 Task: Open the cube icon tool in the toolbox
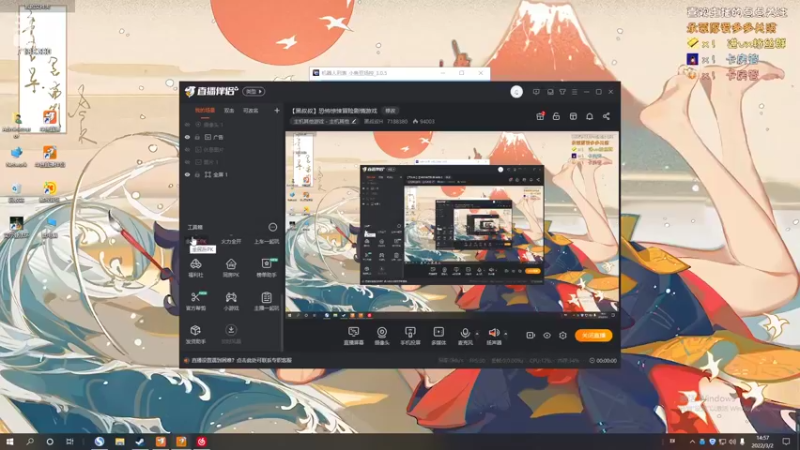coord(195,334)
